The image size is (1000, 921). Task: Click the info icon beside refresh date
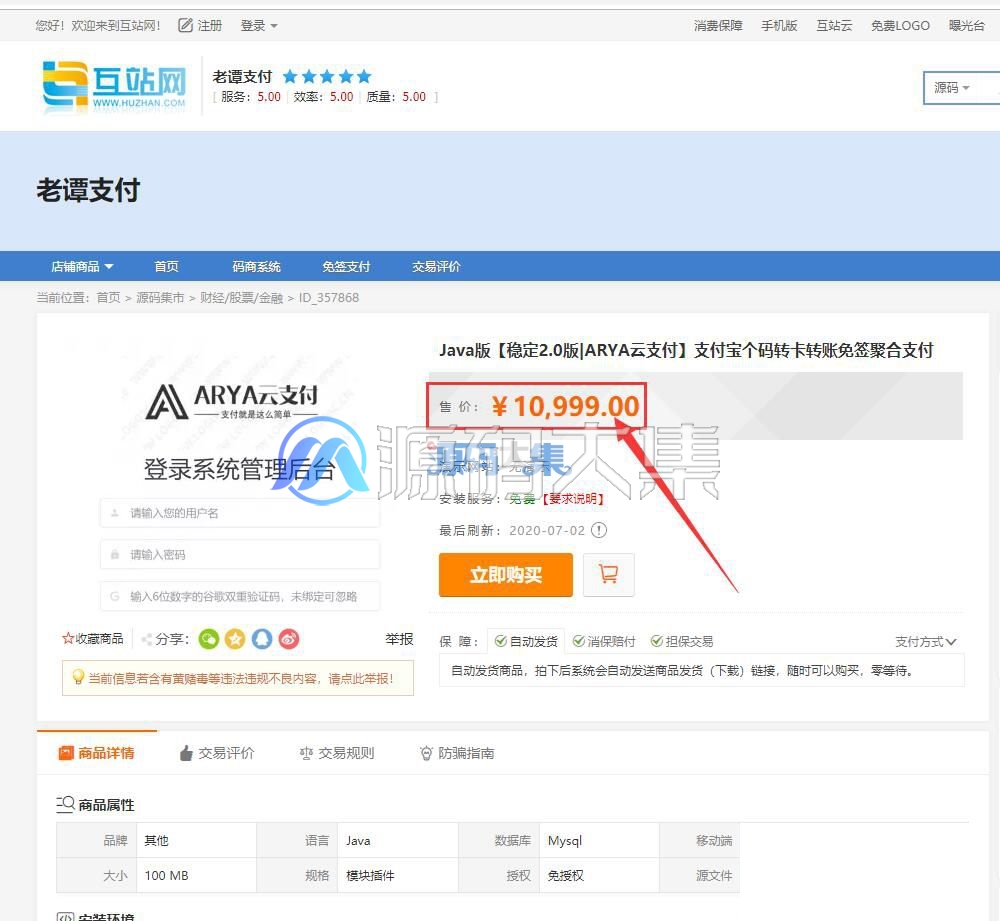599,530
